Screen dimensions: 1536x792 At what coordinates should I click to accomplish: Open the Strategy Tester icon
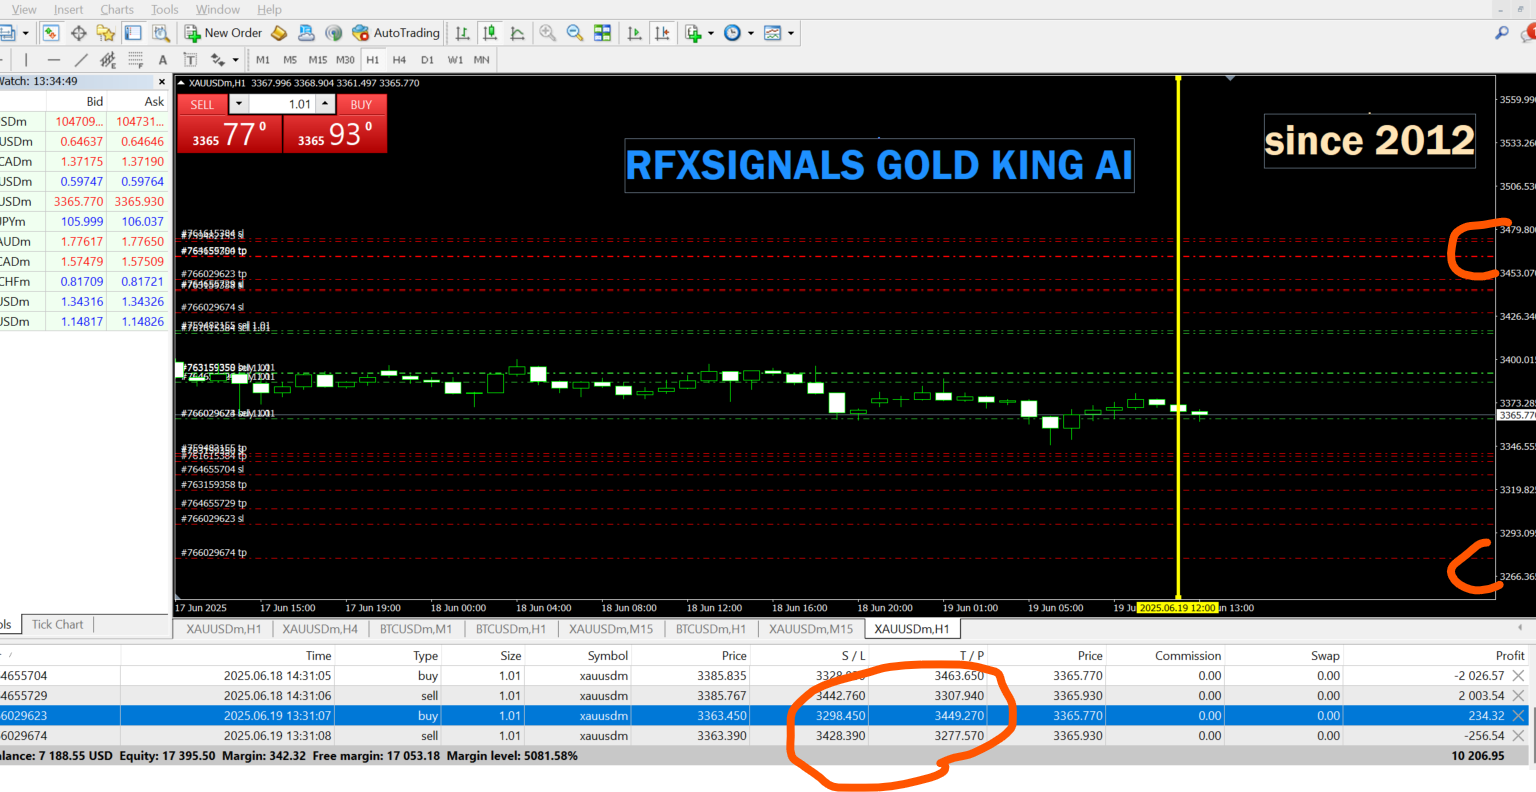click(160, 33)
